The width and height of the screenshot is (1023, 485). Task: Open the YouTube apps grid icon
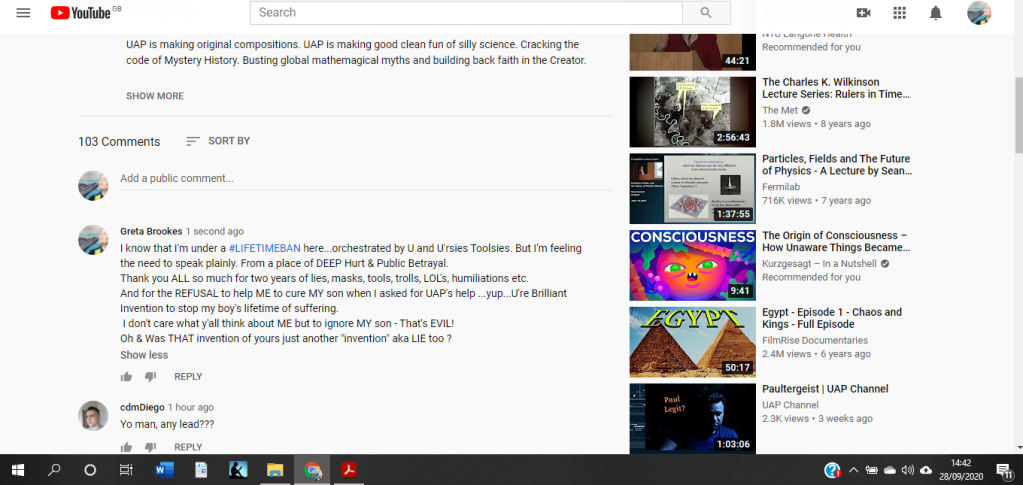click(899, 13)
